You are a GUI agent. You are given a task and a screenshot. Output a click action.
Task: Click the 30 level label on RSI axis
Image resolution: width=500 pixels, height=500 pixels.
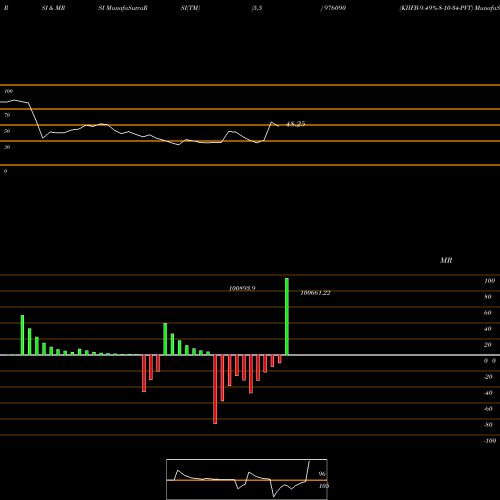(7, 147)
